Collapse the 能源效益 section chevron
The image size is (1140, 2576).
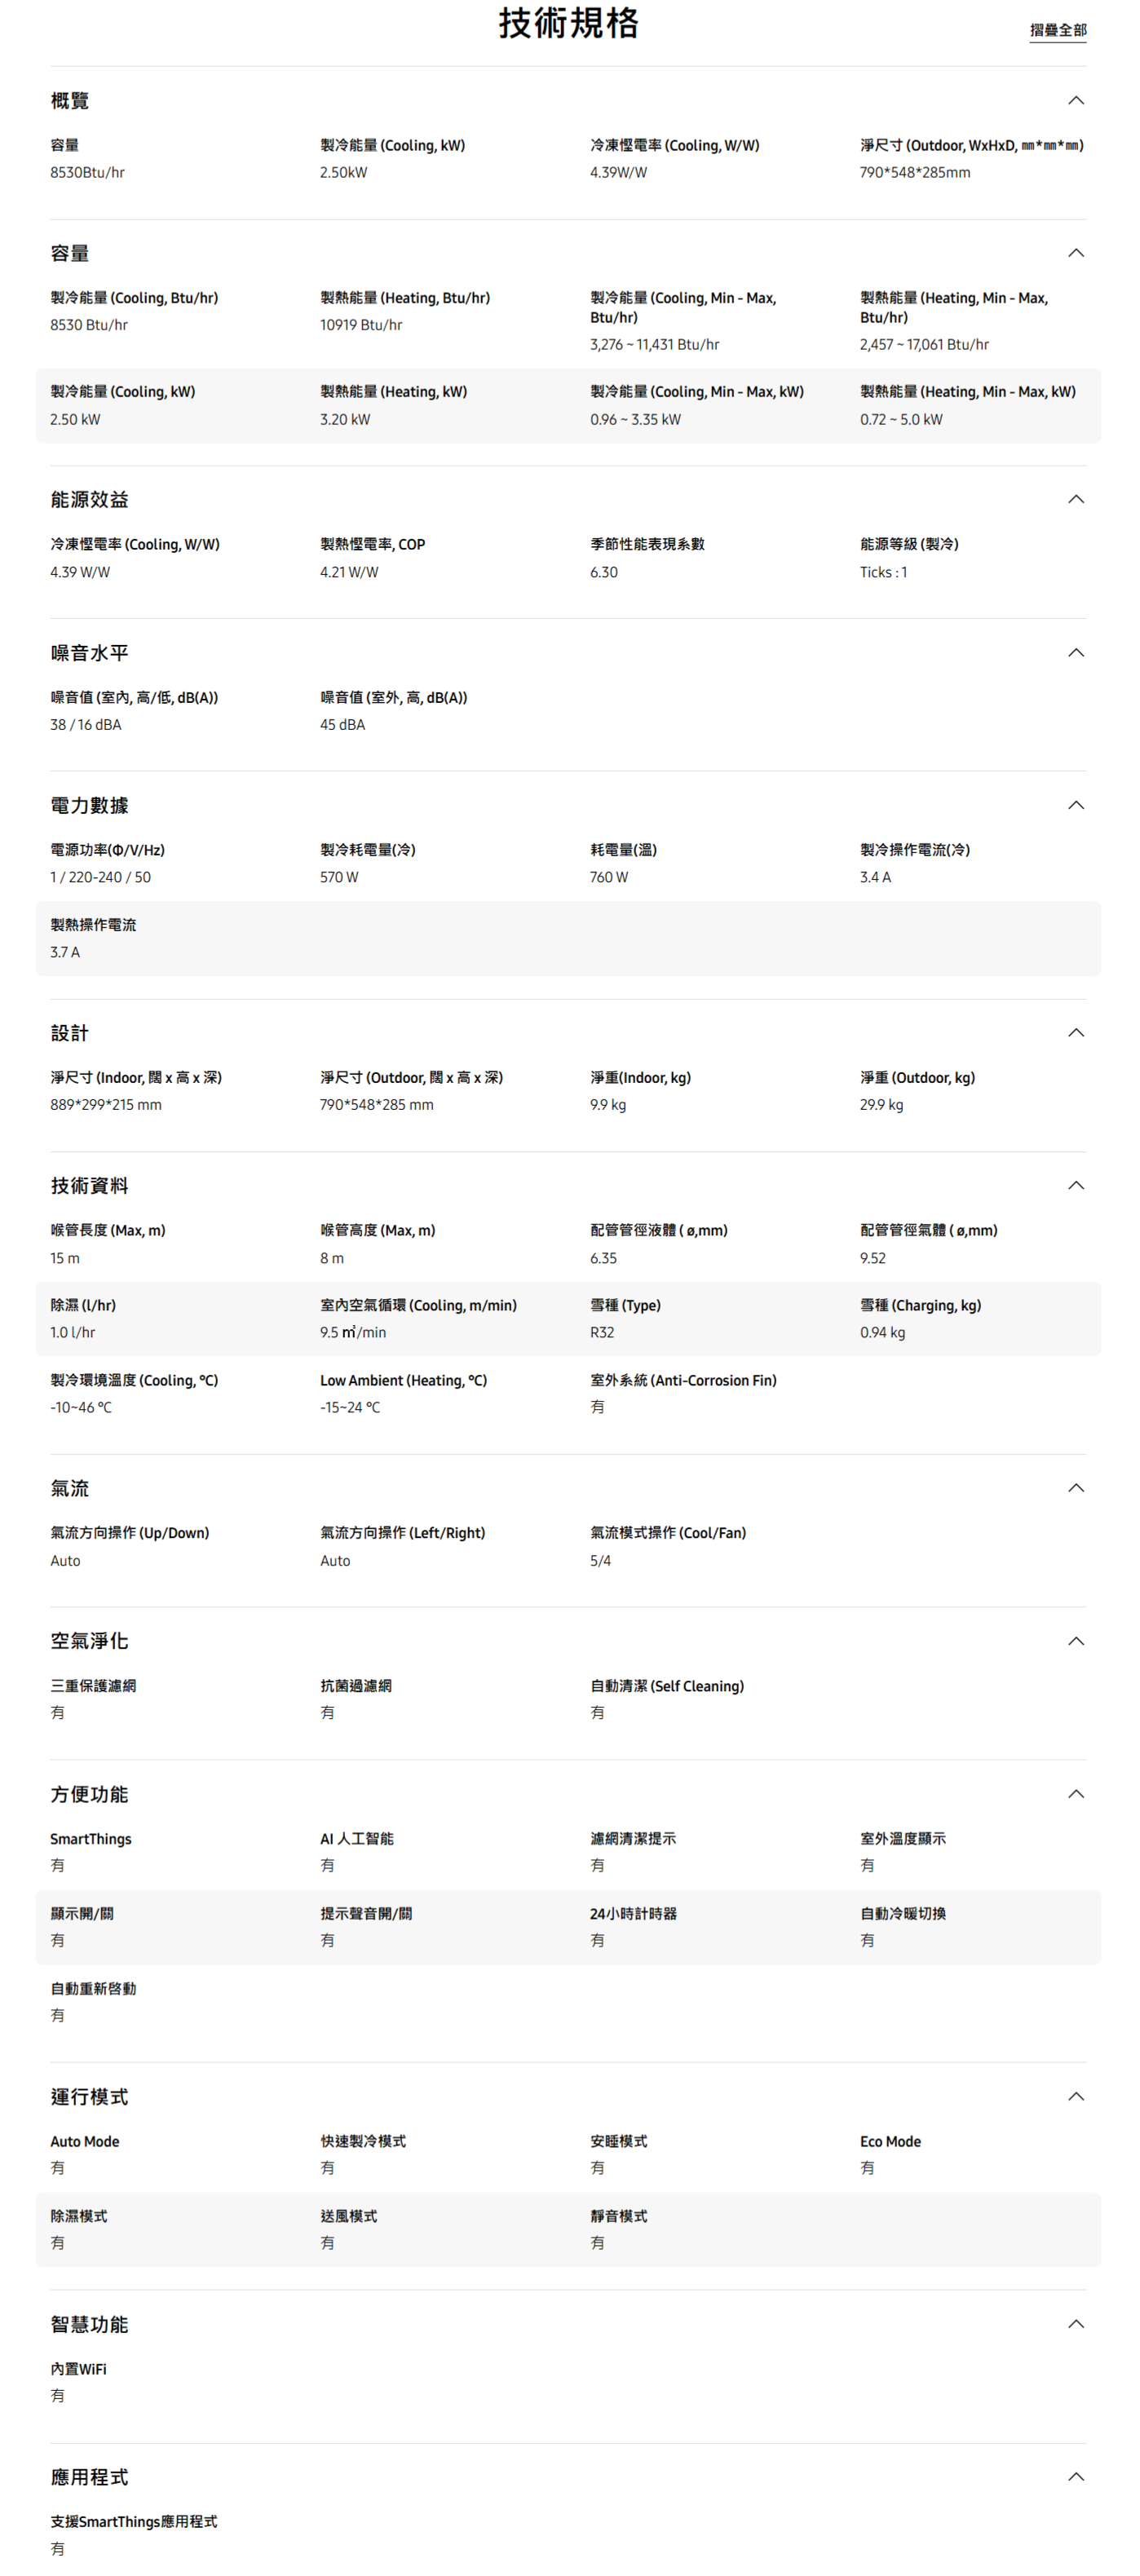(x=1075, y=499)
